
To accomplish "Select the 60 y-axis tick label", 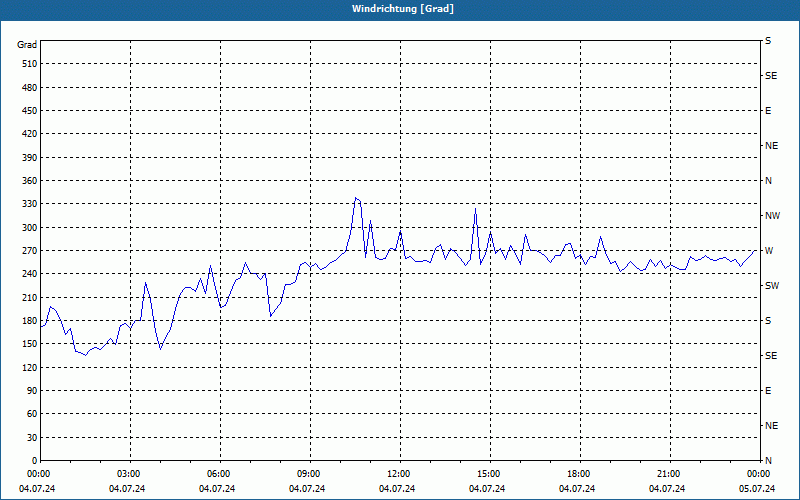I will point(32,414).
